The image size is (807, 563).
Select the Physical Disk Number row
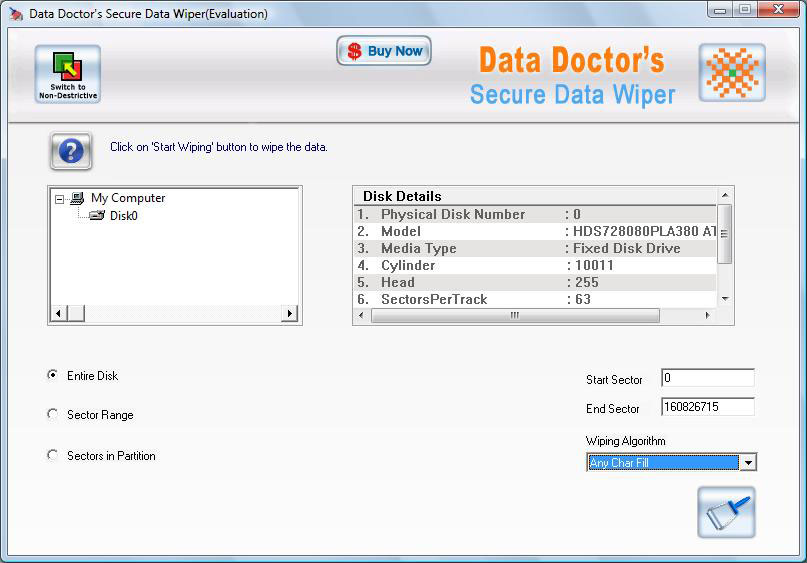coord(535,214)
